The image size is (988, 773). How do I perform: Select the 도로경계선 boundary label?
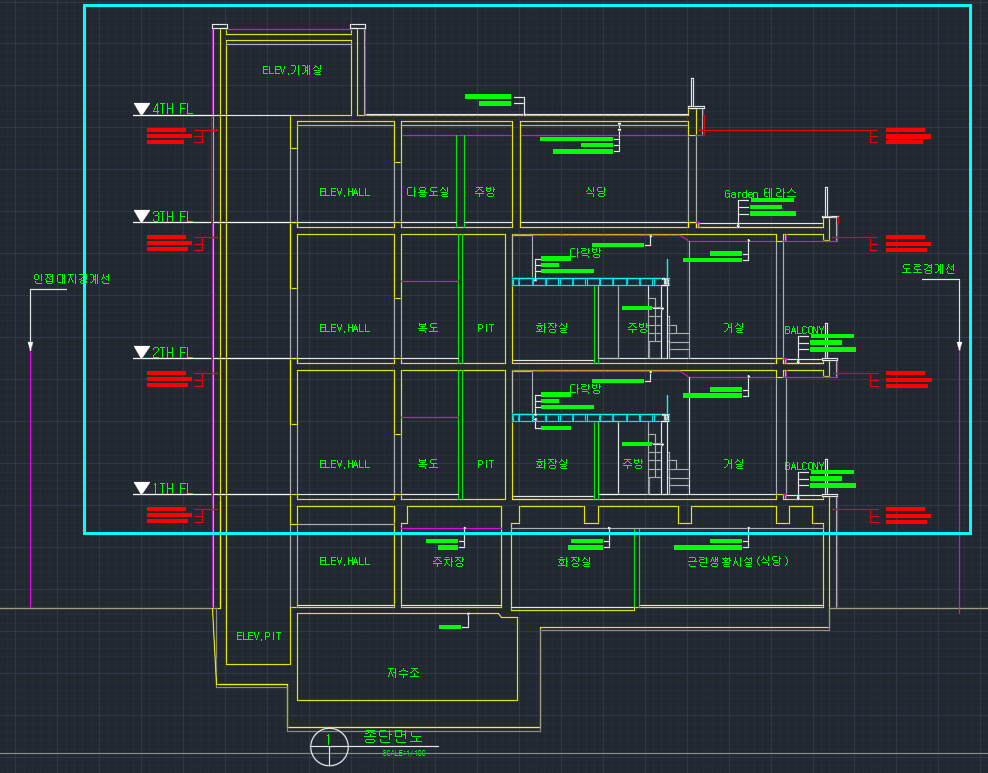coord(928,269)
